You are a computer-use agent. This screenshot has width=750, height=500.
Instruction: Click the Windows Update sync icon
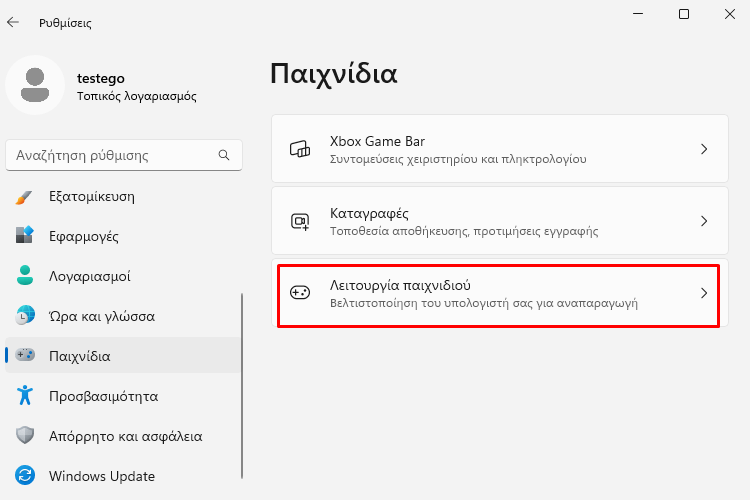[x=24, y=476]
